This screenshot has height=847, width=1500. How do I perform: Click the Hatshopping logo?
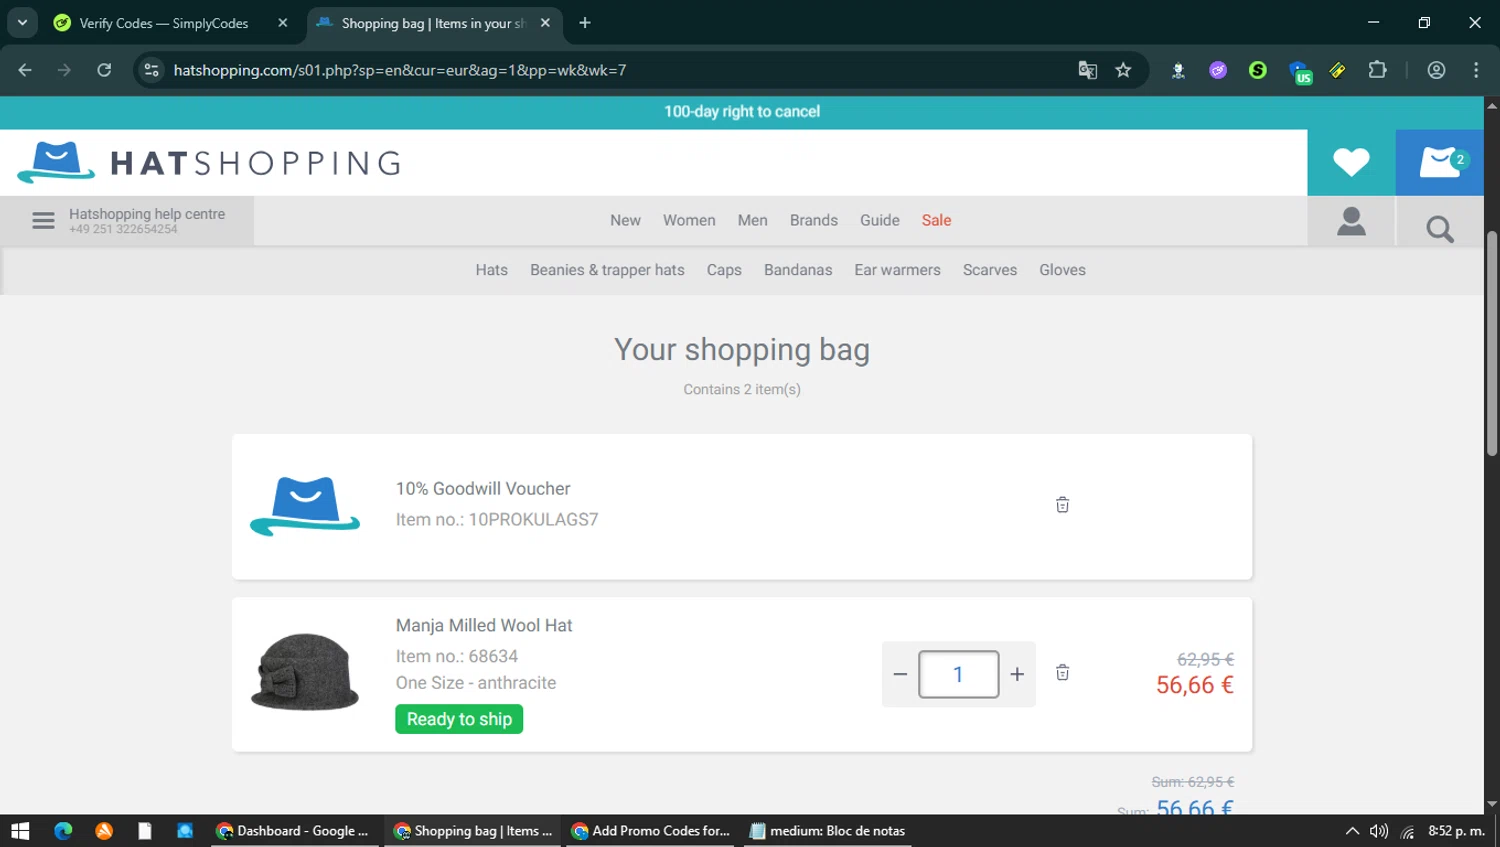tap(209, 163)
